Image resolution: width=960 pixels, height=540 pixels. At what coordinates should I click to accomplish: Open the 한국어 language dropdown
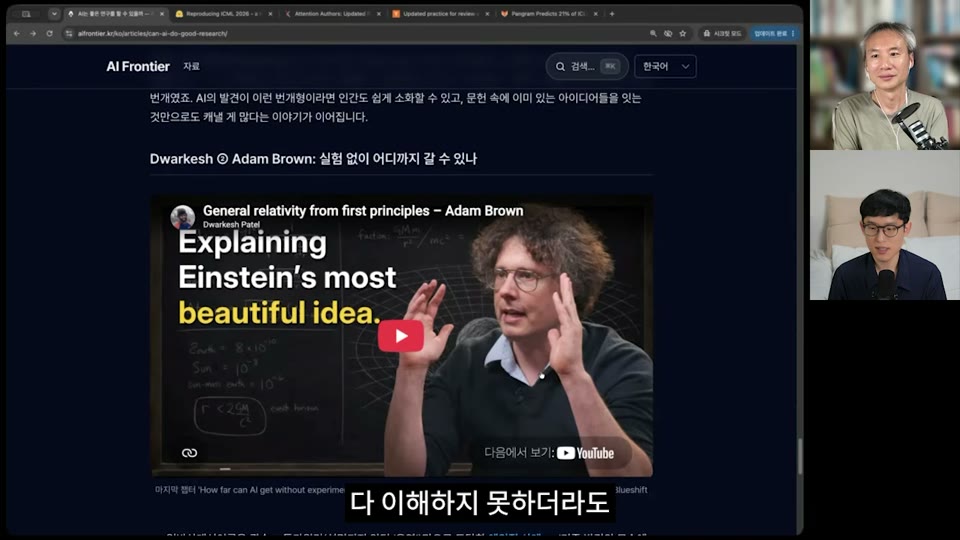click(x=665, y=66)
